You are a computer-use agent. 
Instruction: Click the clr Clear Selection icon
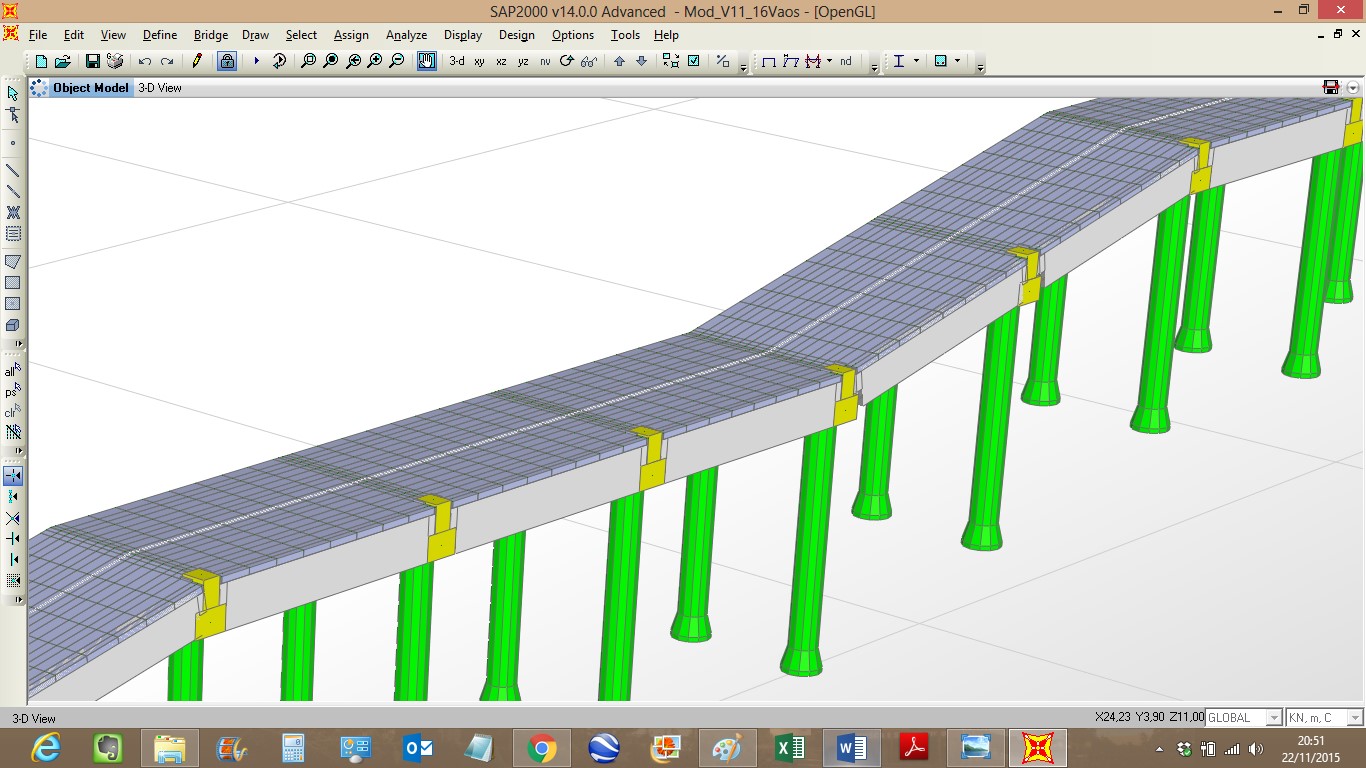pos(13,412)
